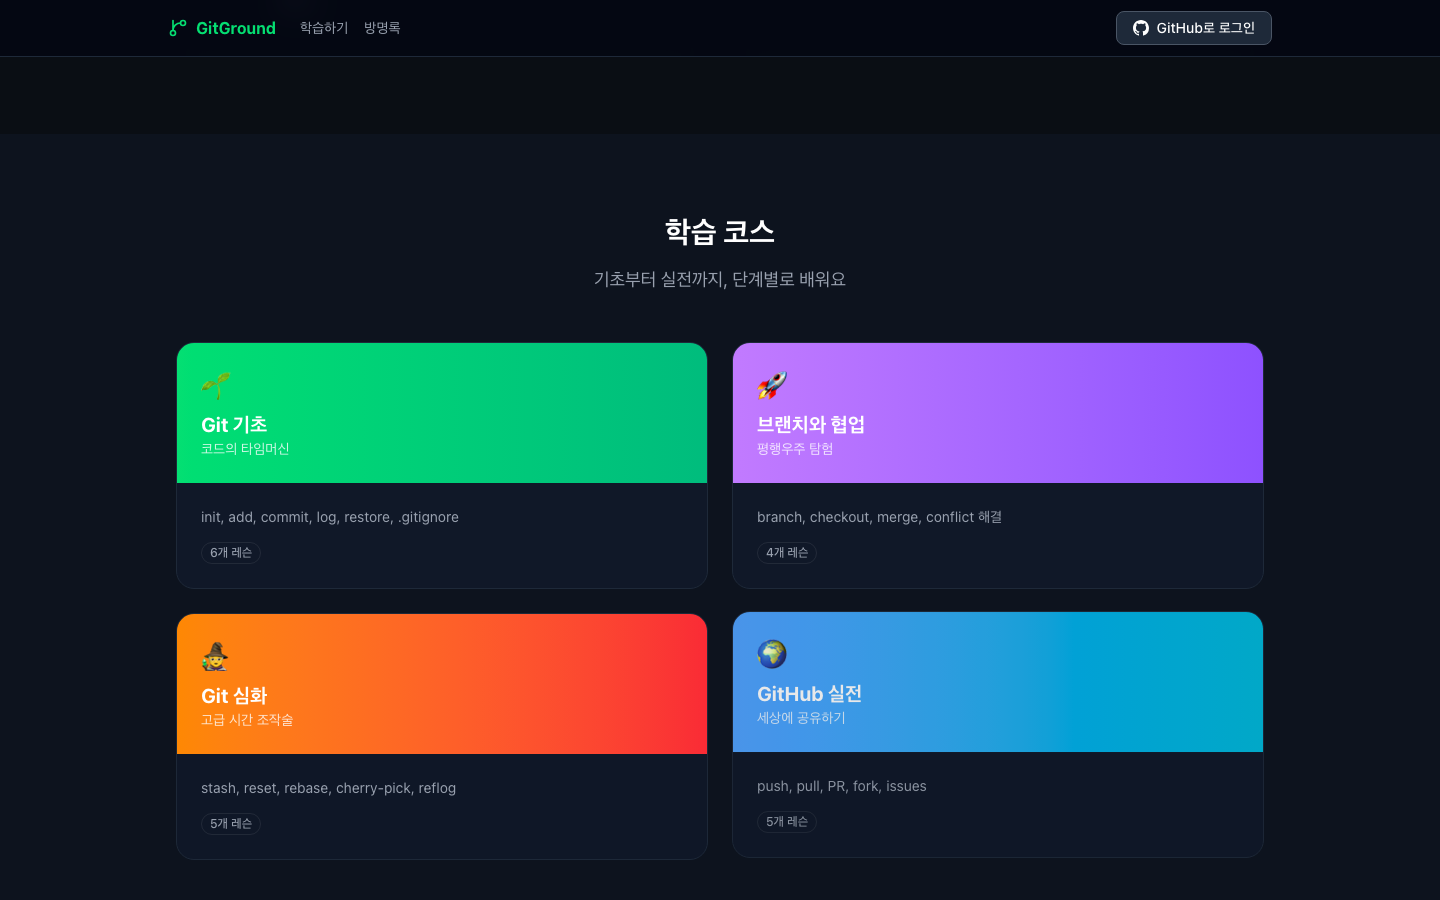Click the wizard icon on Git 심화 card
The height and width of the screenshot is (900, 1440).
(x=215, y=656)
